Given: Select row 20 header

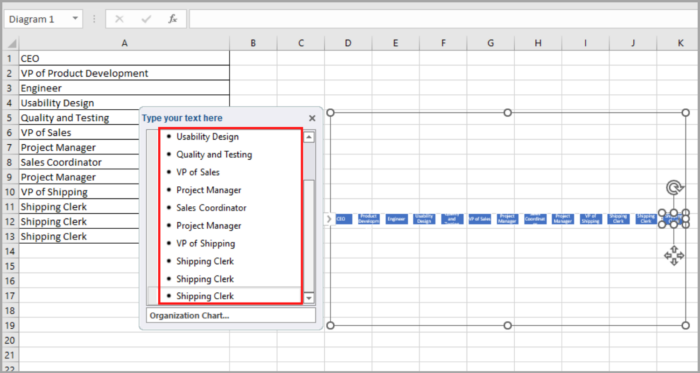Looking at the screenshot, I should coord(10,340).
